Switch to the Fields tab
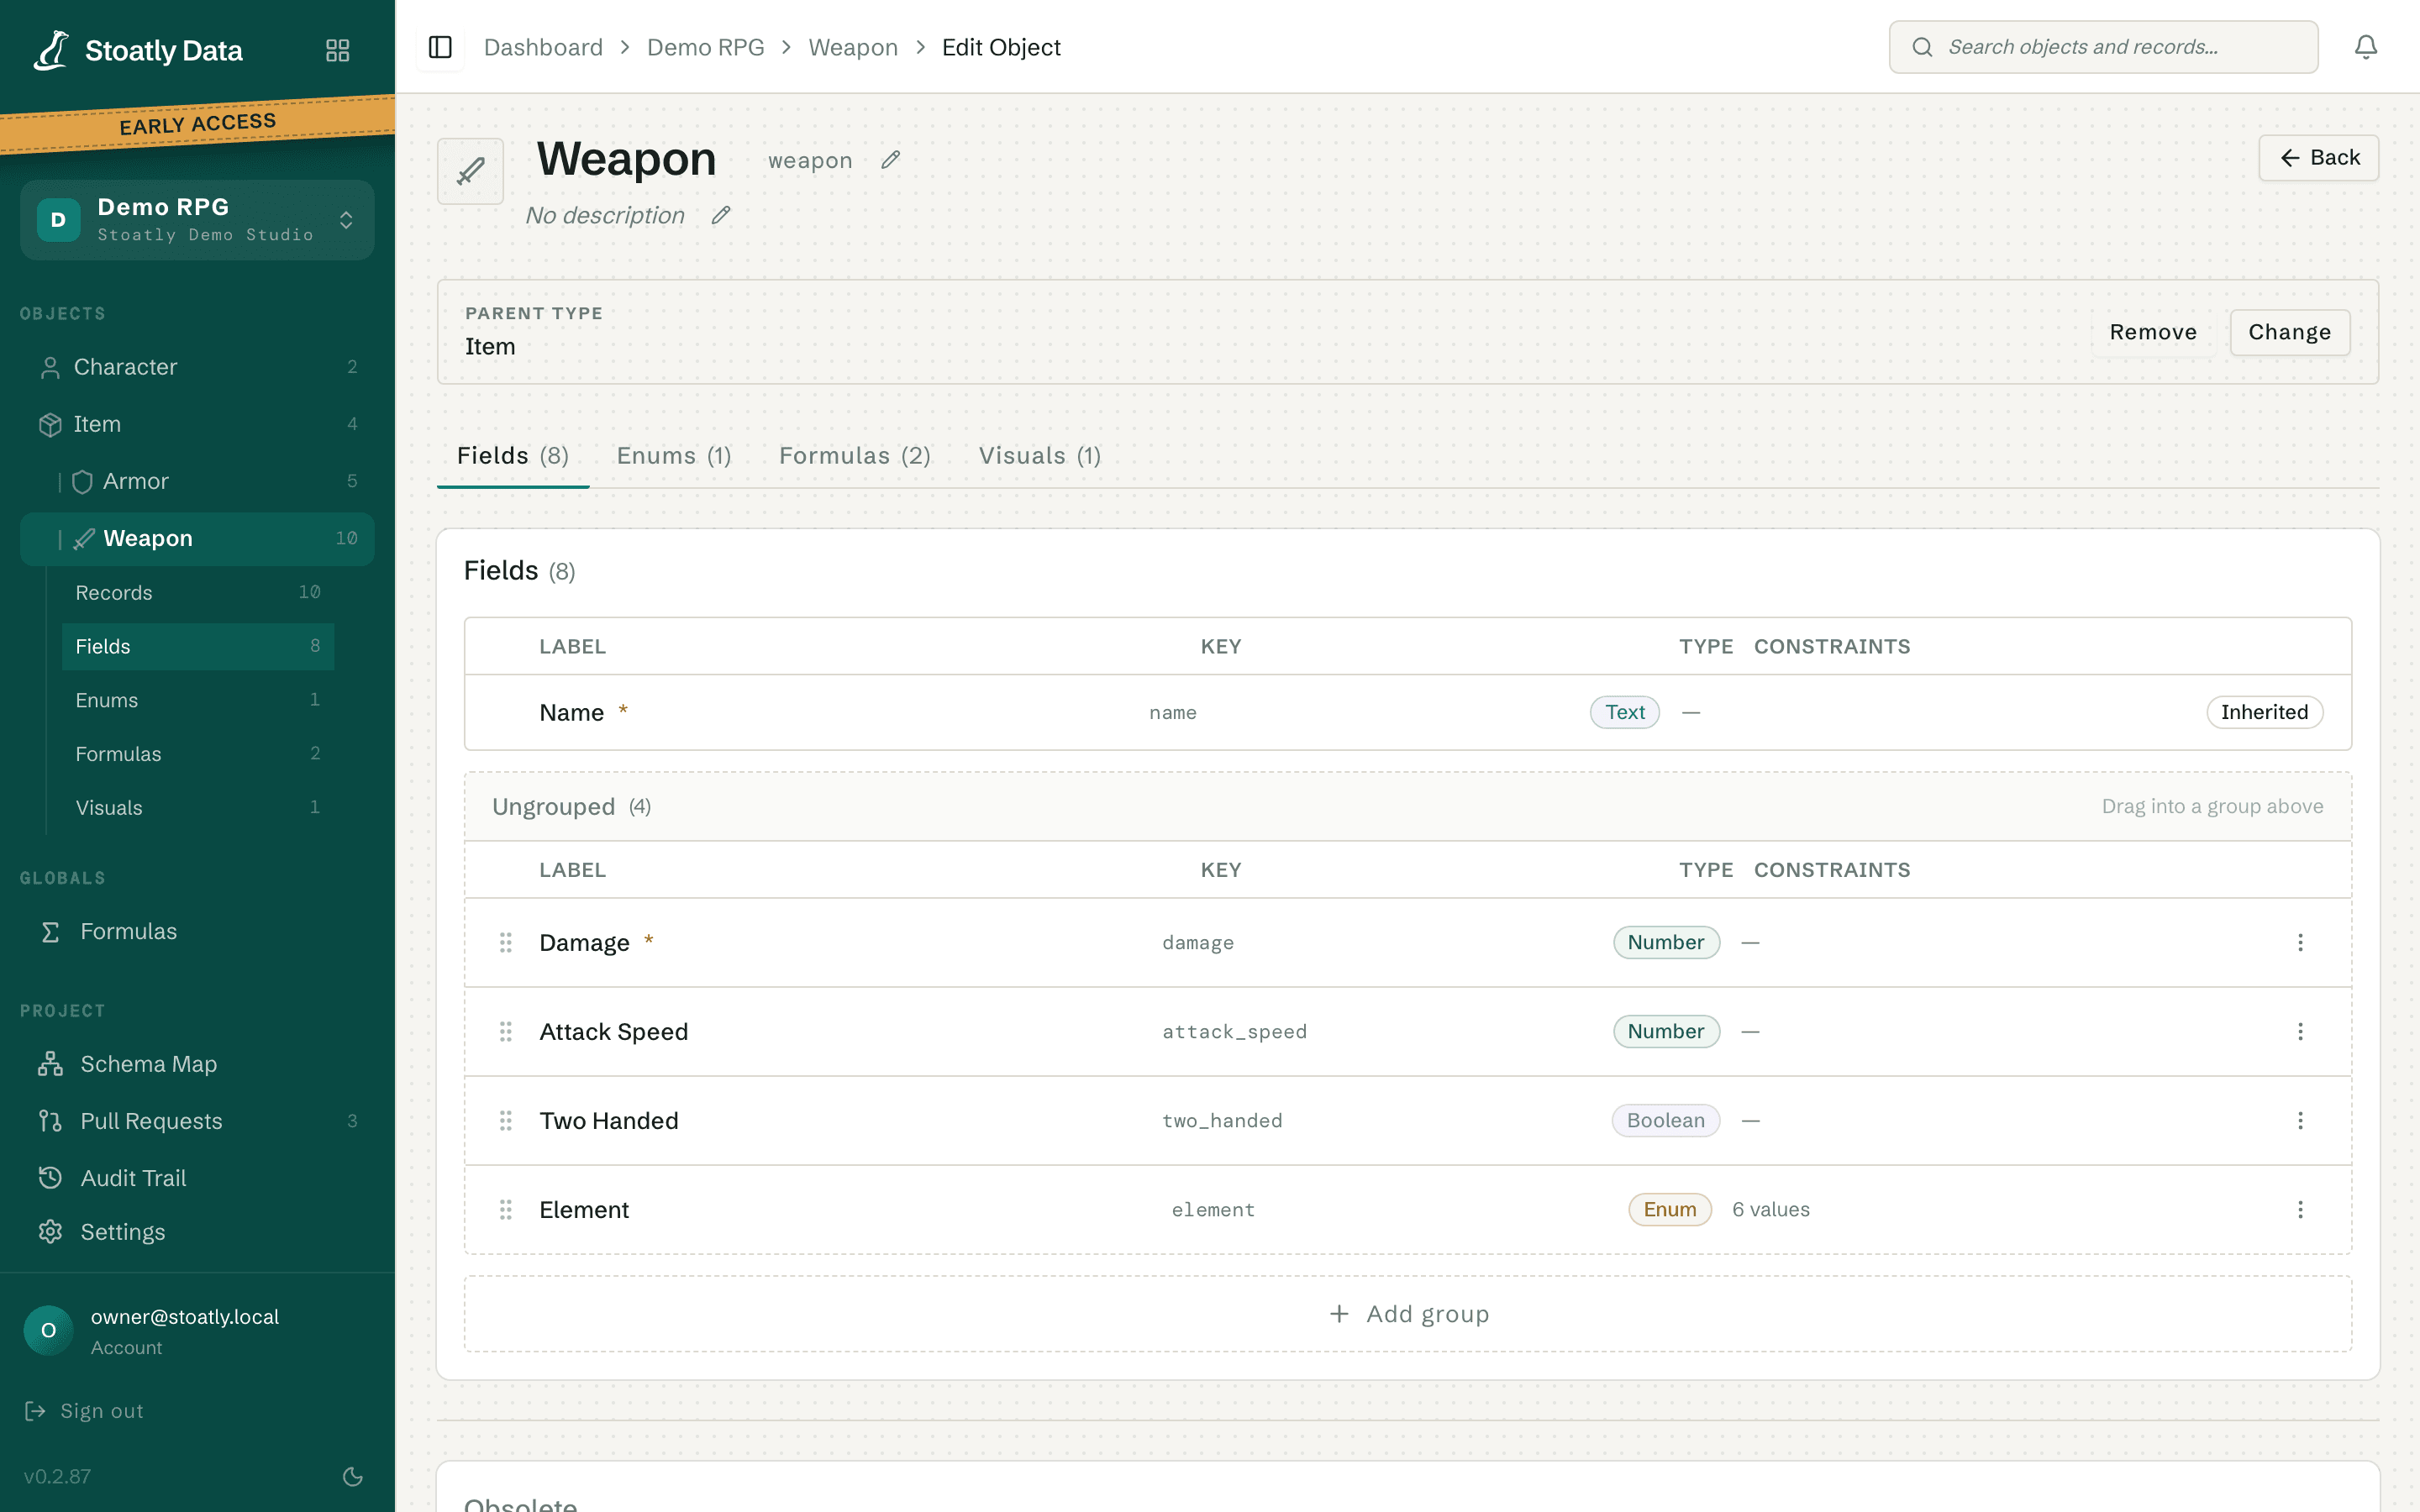This screenshot has height=1512, width=2420. [513, 455]
